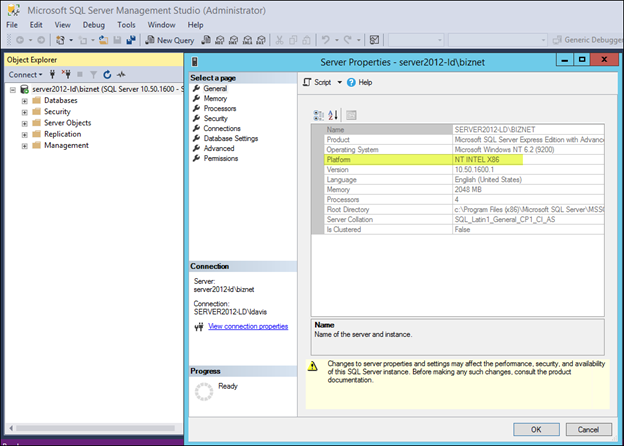Click the Copy icon in toolbar
The height and width of the screenshot is (446, 624).
[x=293, y=40]
